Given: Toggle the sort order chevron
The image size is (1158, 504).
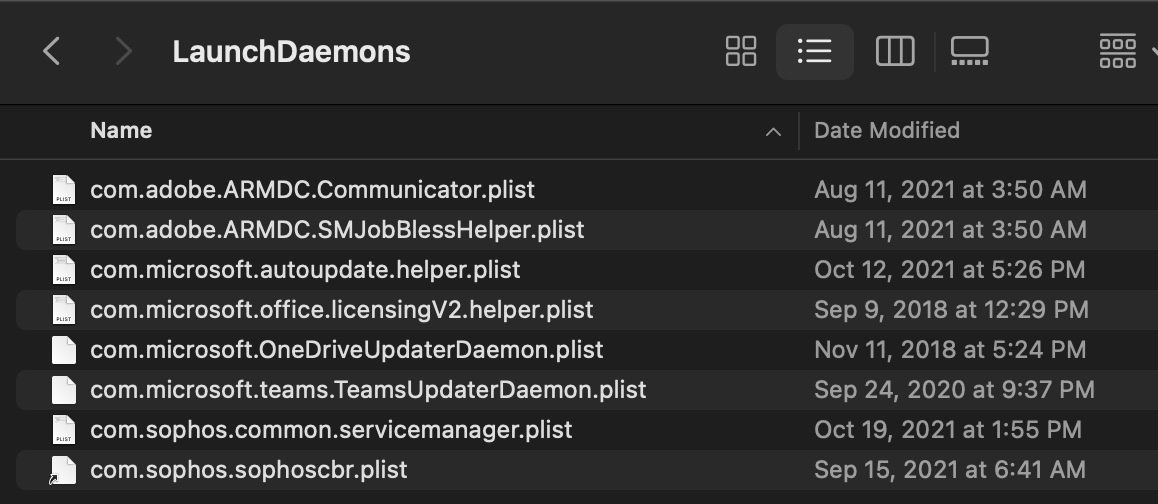Looking at the screenshot, I should point(773,131).
